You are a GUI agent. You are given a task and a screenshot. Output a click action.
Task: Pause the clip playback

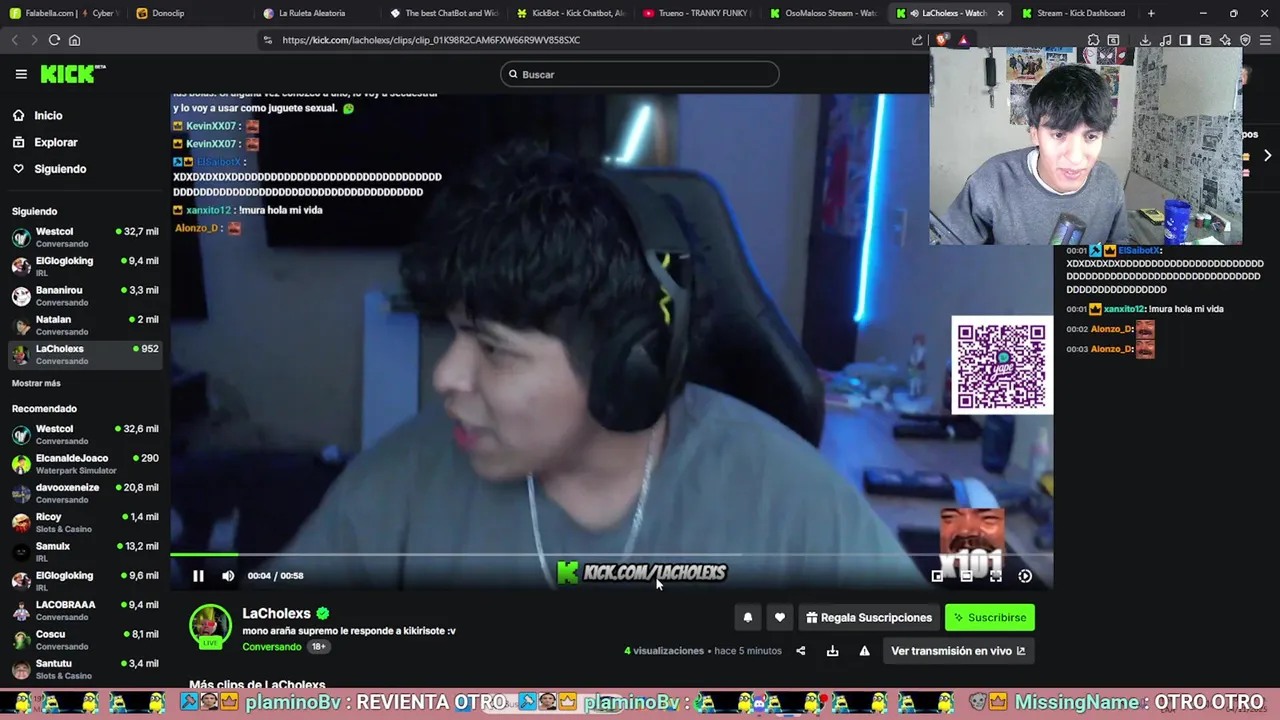click(198, 576)
